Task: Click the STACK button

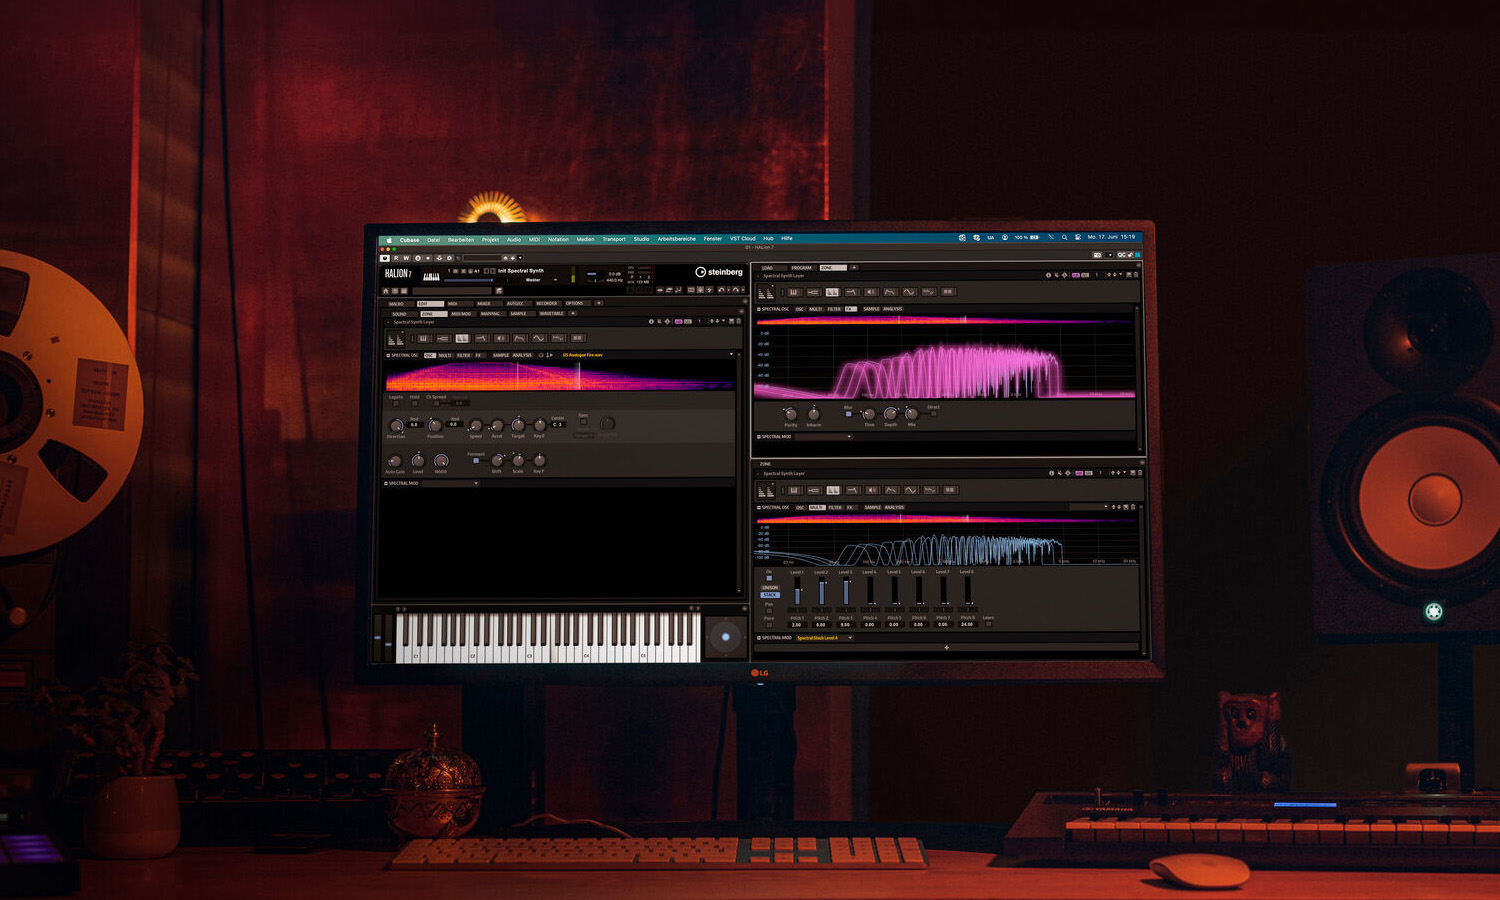Action: 770,595
